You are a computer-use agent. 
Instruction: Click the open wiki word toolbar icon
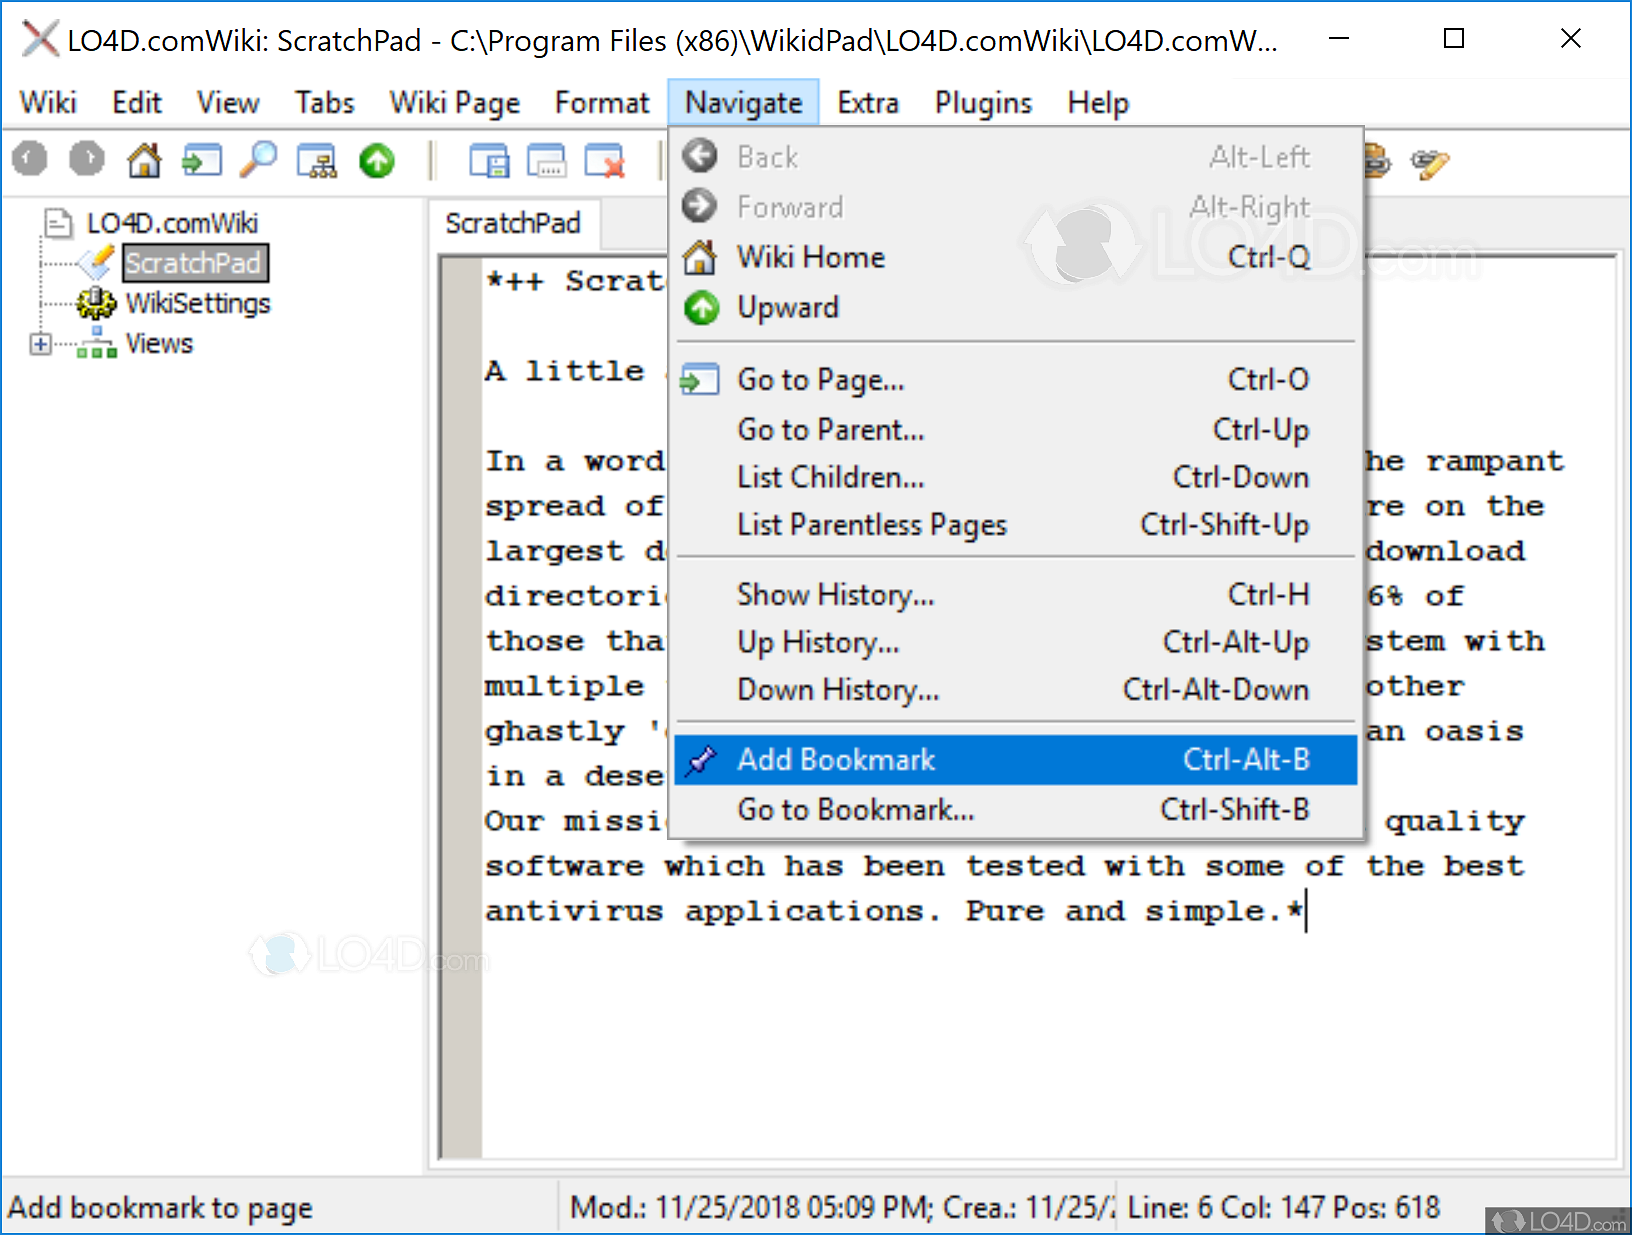coord(201,160)
